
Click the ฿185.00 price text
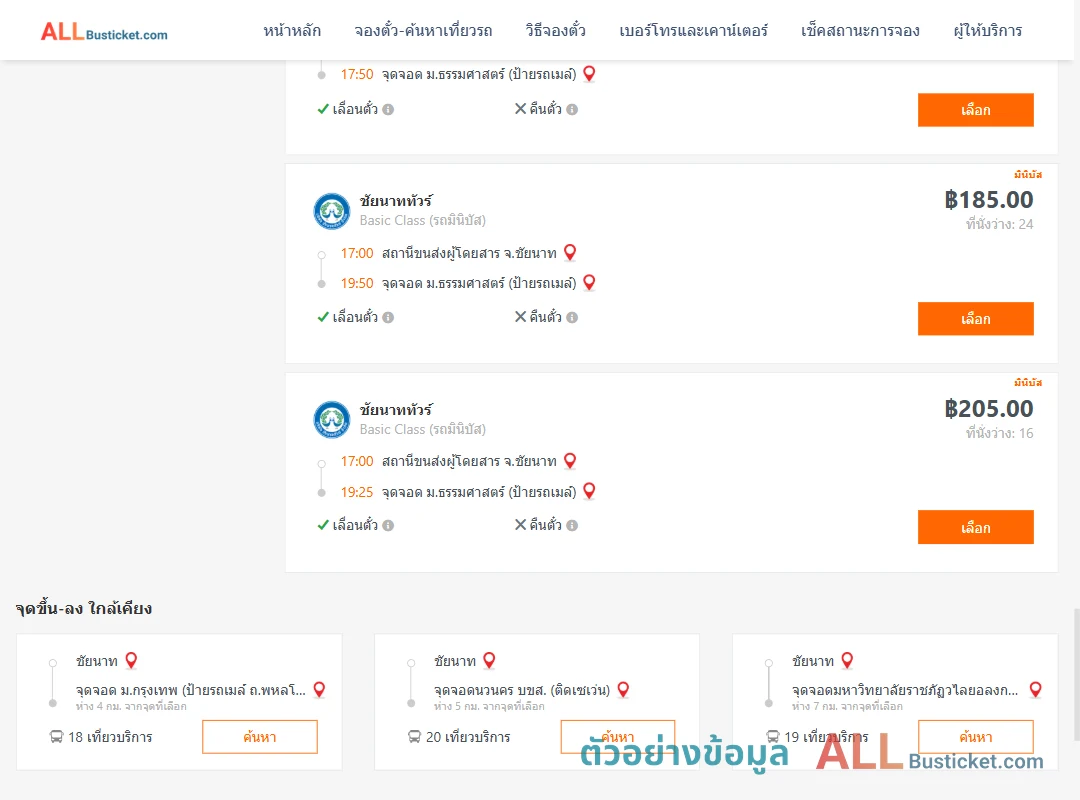pos(988,200)
